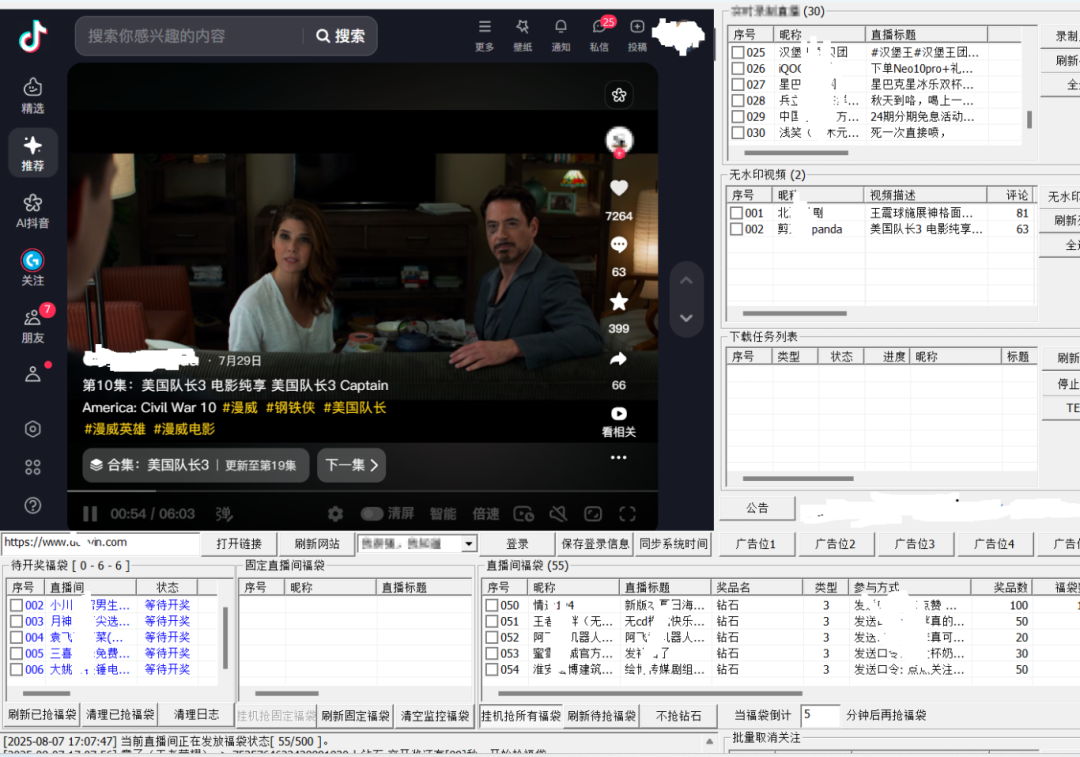
Task: Go to previous video with up chevron
Action: 686,281
